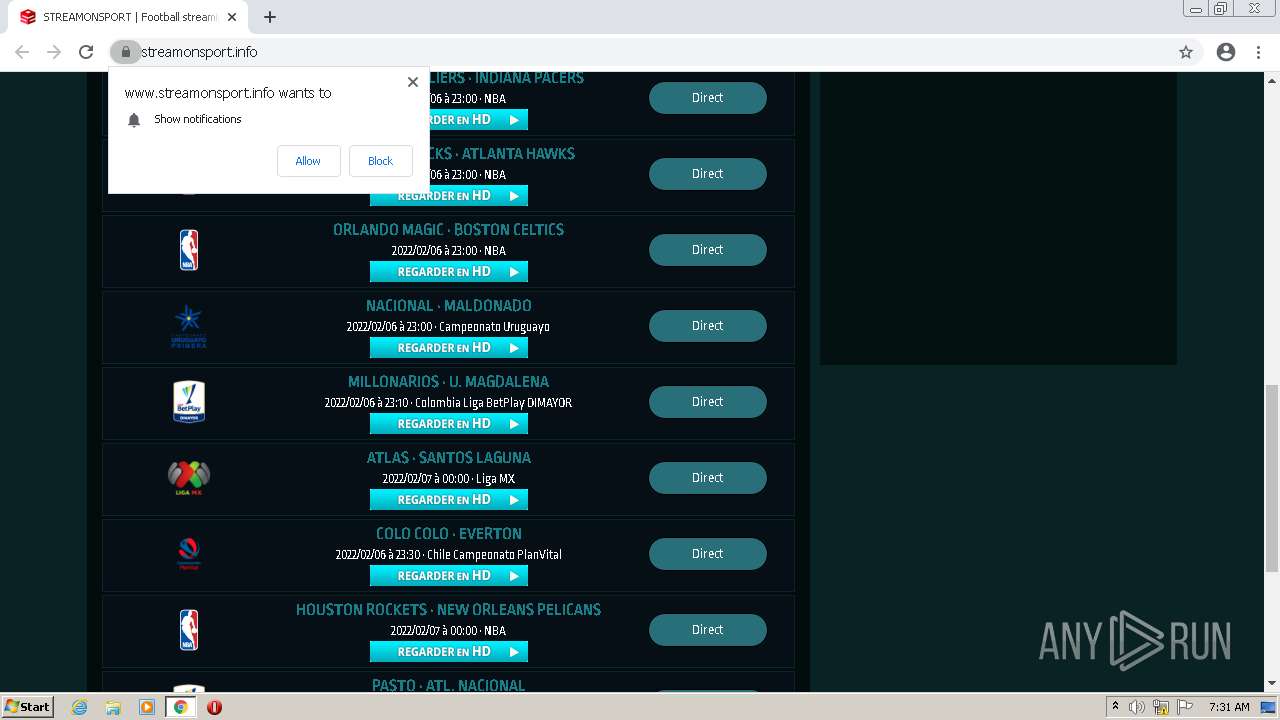Show hidden system tray icons
Screen dimensions: 1280x720
tap(1115, 707)
